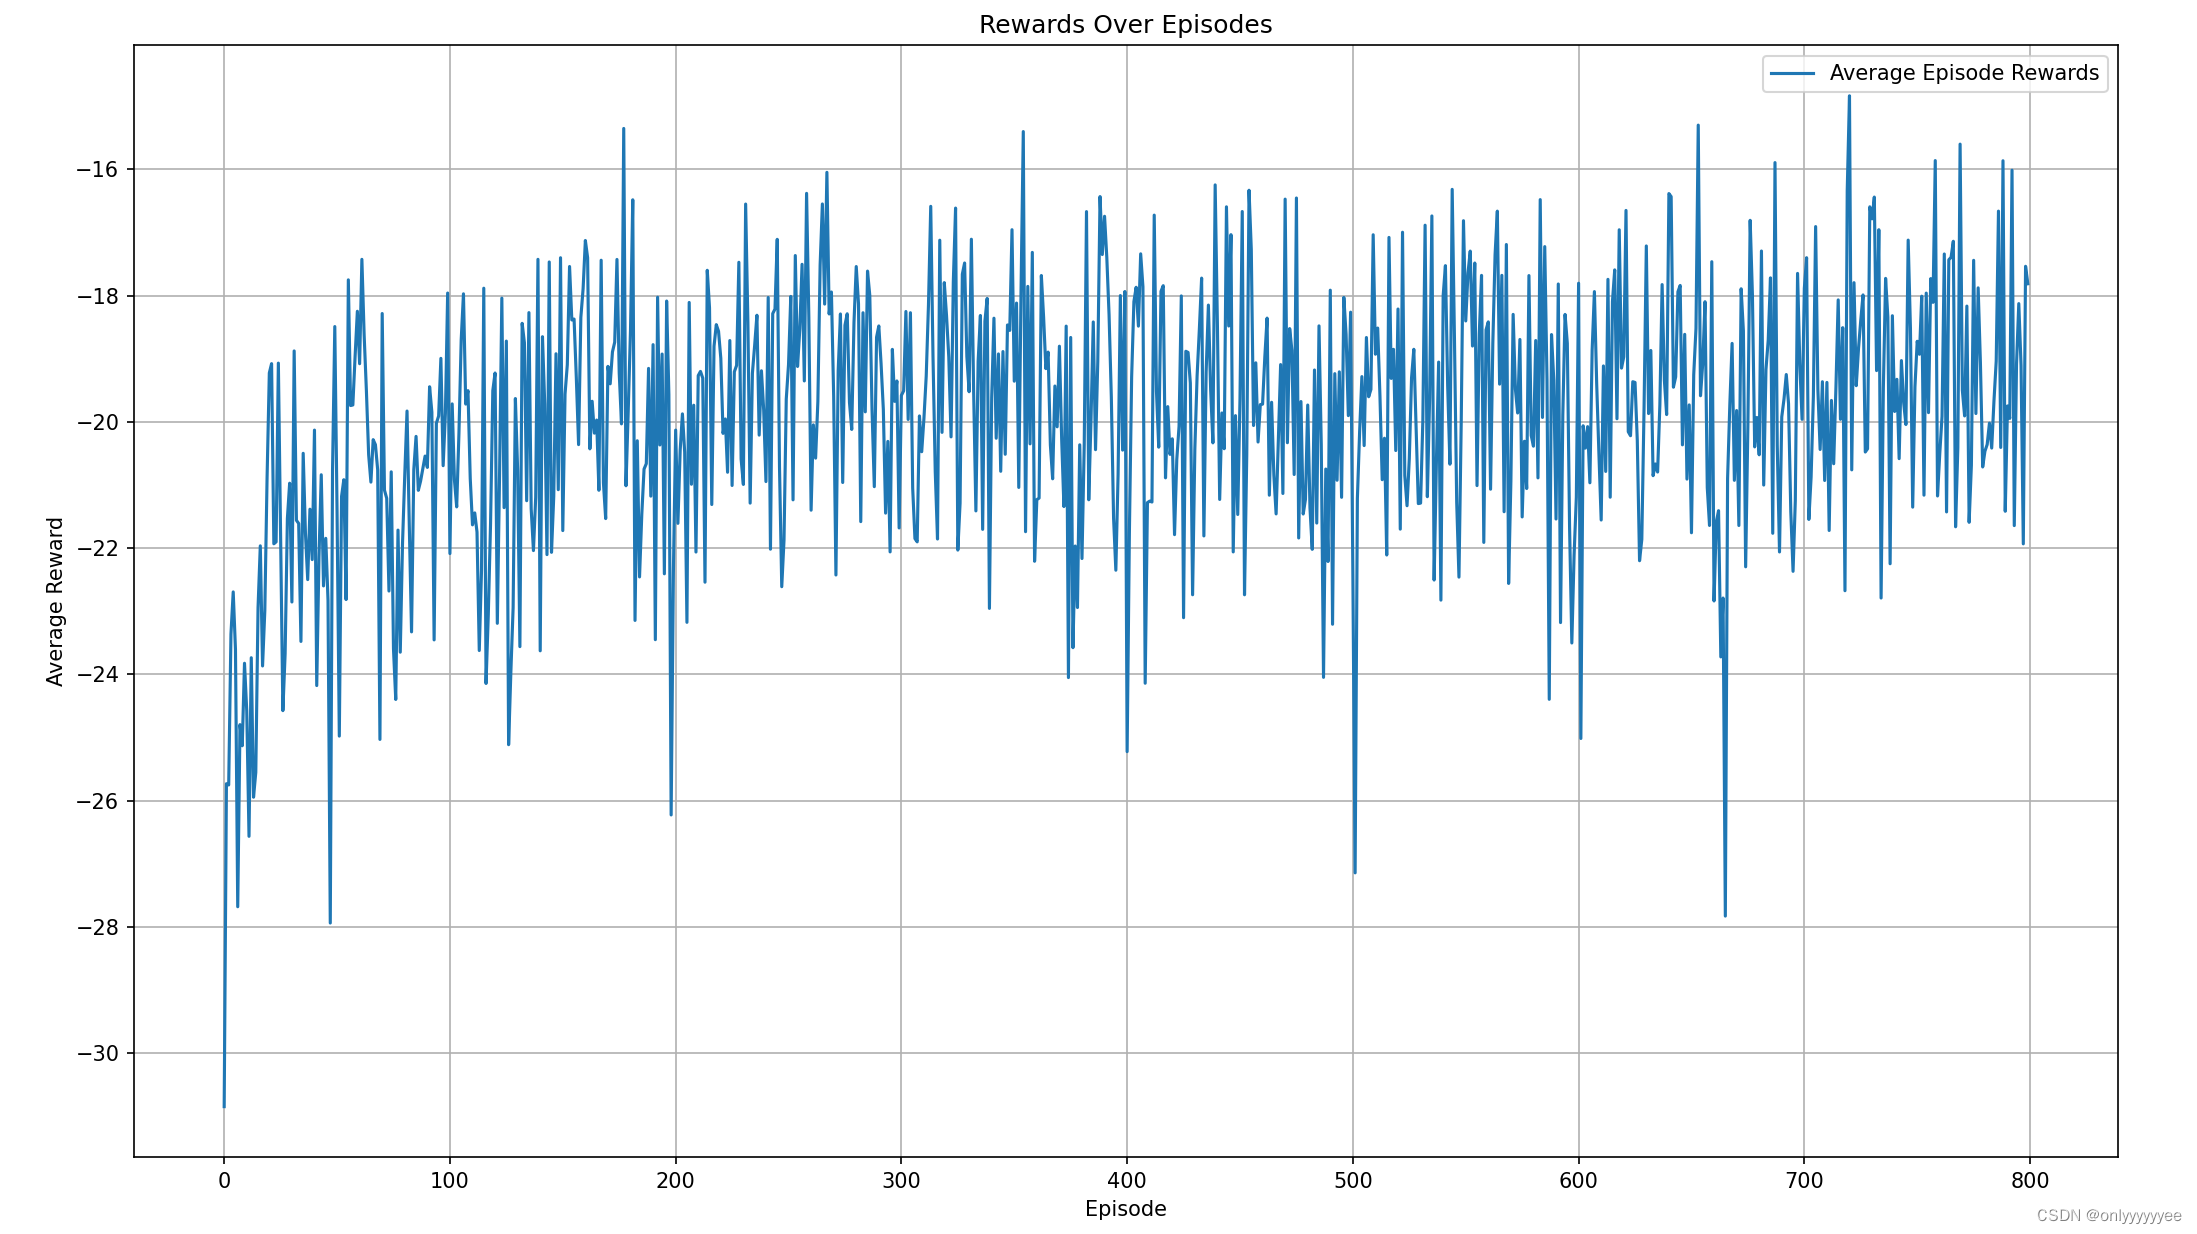Click the CSDN @onlyyyyyyee watermark text

2109,1216
